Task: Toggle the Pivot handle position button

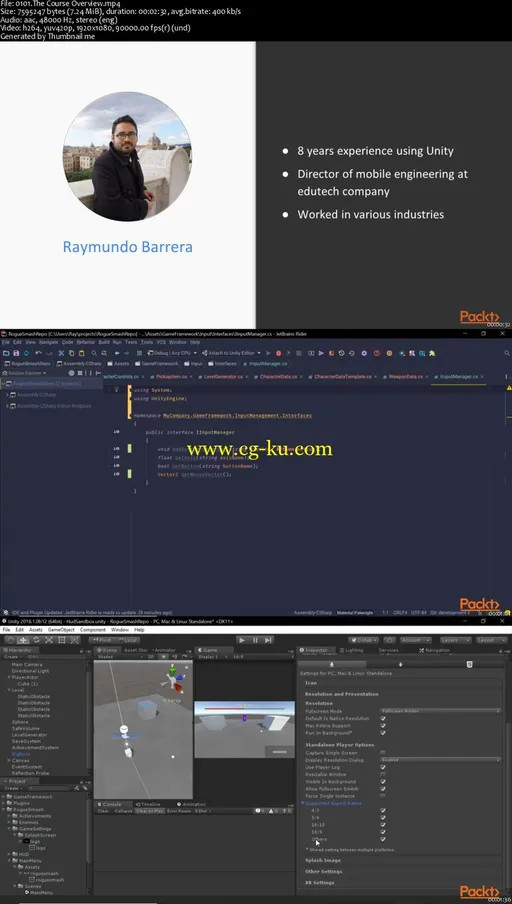Action: coord(104,640)
